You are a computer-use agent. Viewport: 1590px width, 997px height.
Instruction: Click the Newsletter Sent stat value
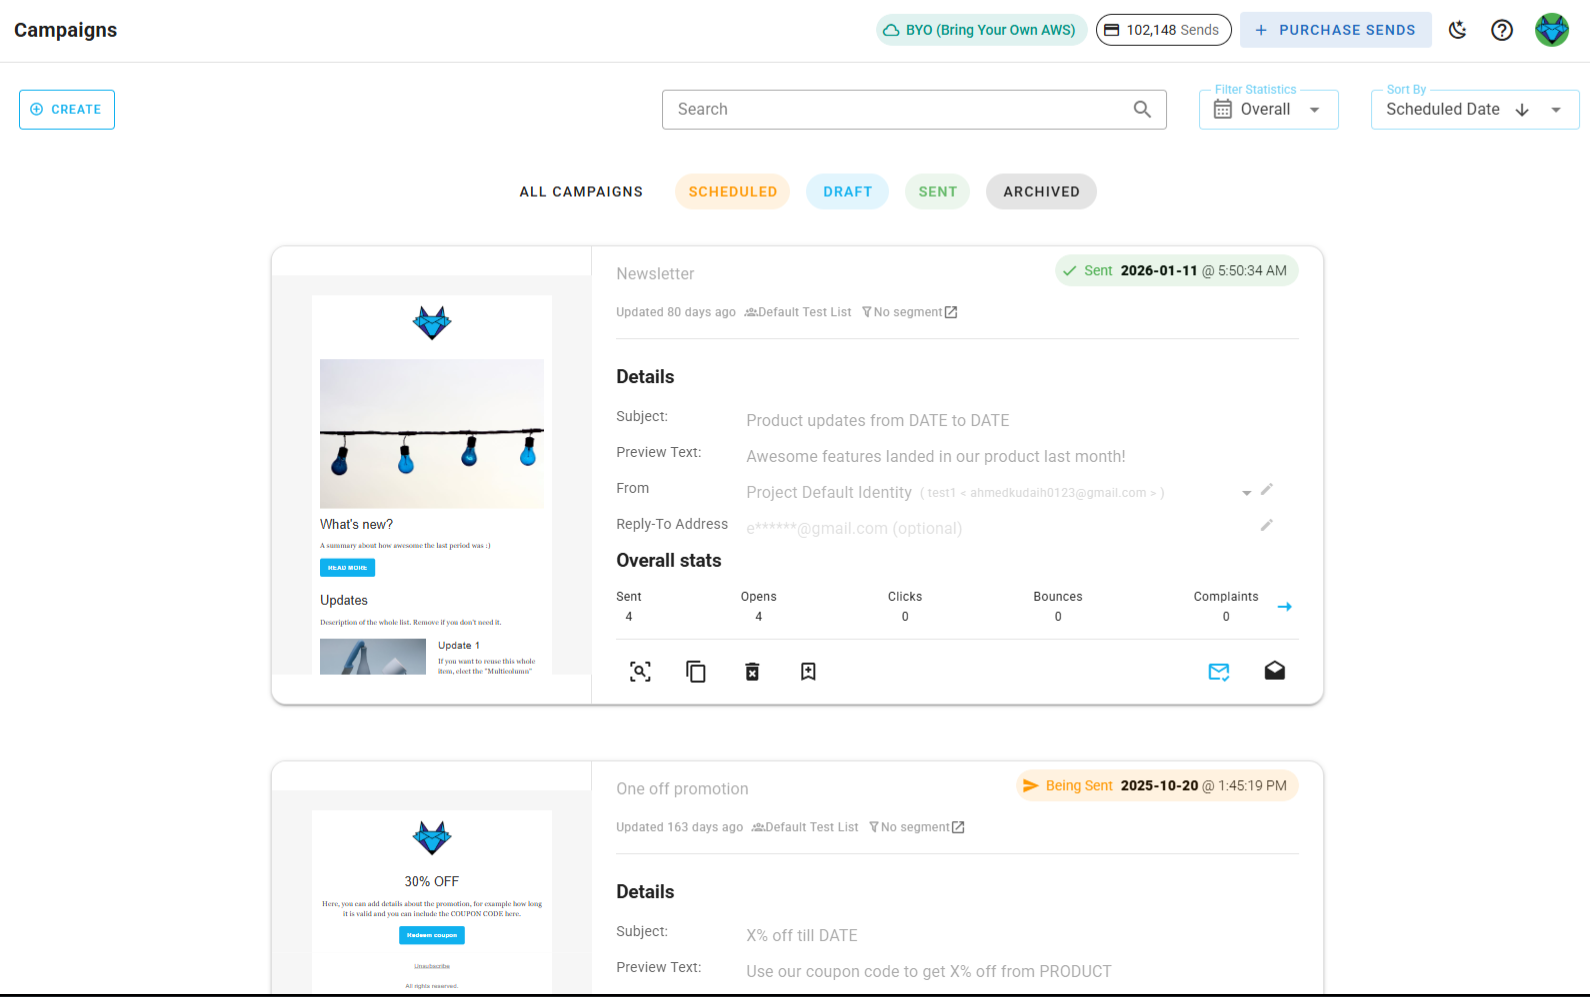[629, 617]
